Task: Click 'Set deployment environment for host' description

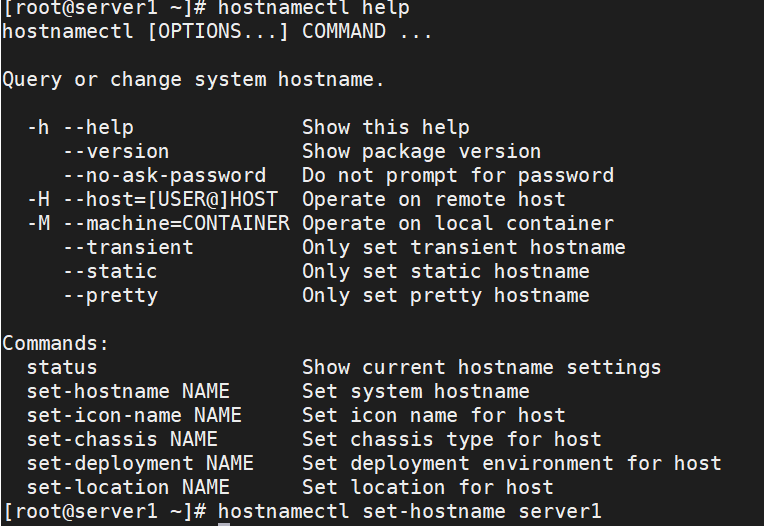Action: coord(512,464)
